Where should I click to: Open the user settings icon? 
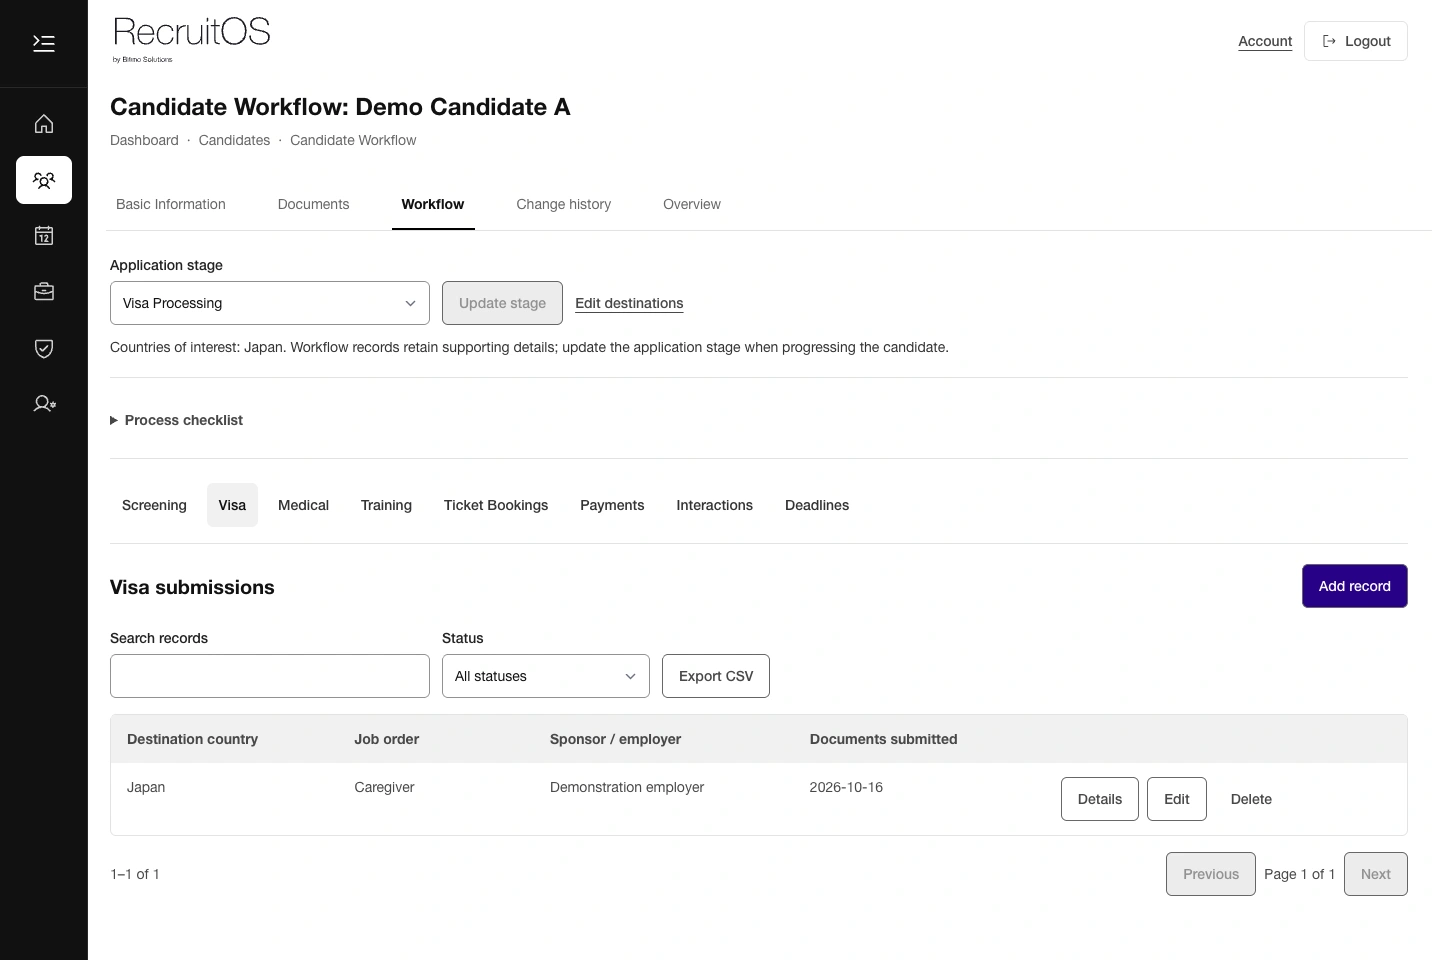click(44, 404)
